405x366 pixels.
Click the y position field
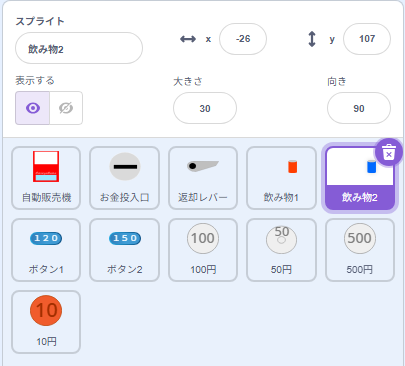coord(367,39)
